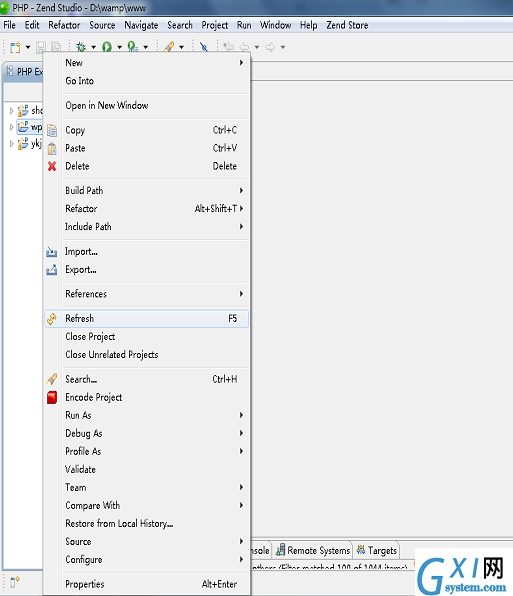Open the Project menu
This screenshot has height=596, width=513.
coord(215,25)
